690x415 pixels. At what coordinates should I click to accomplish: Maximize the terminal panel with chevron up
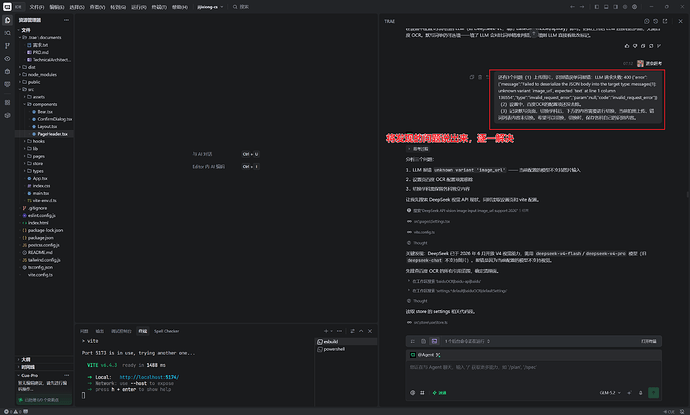(x=361, y=331)
